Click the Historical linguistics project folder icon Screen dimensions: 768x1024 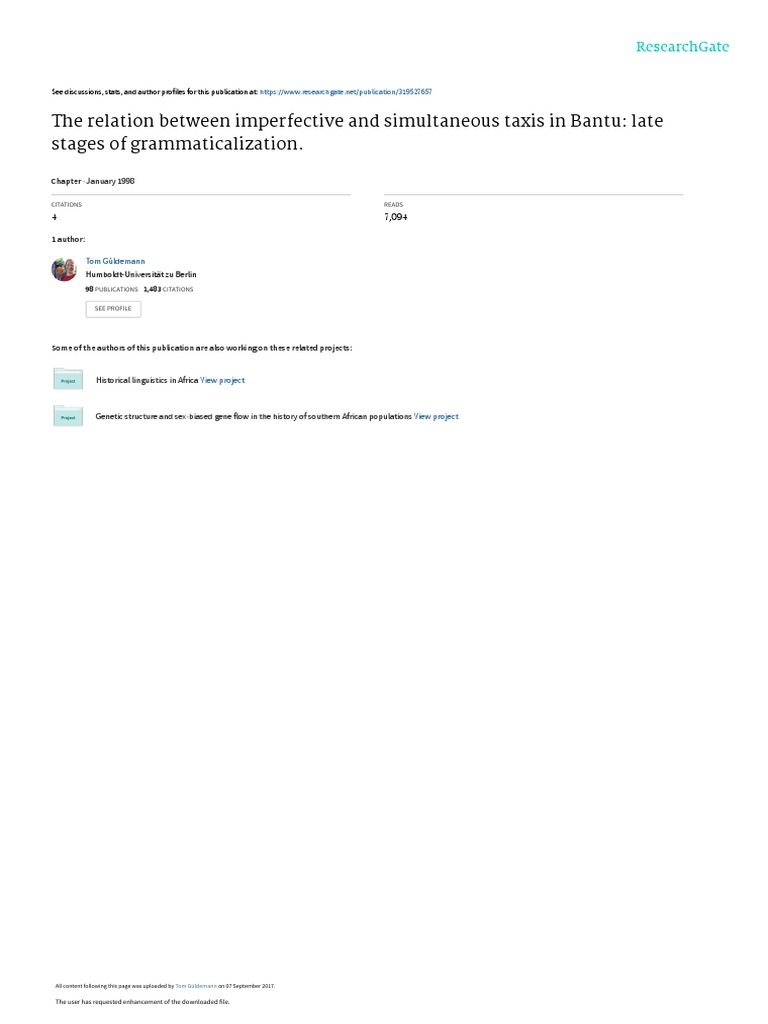pos(68,379)
